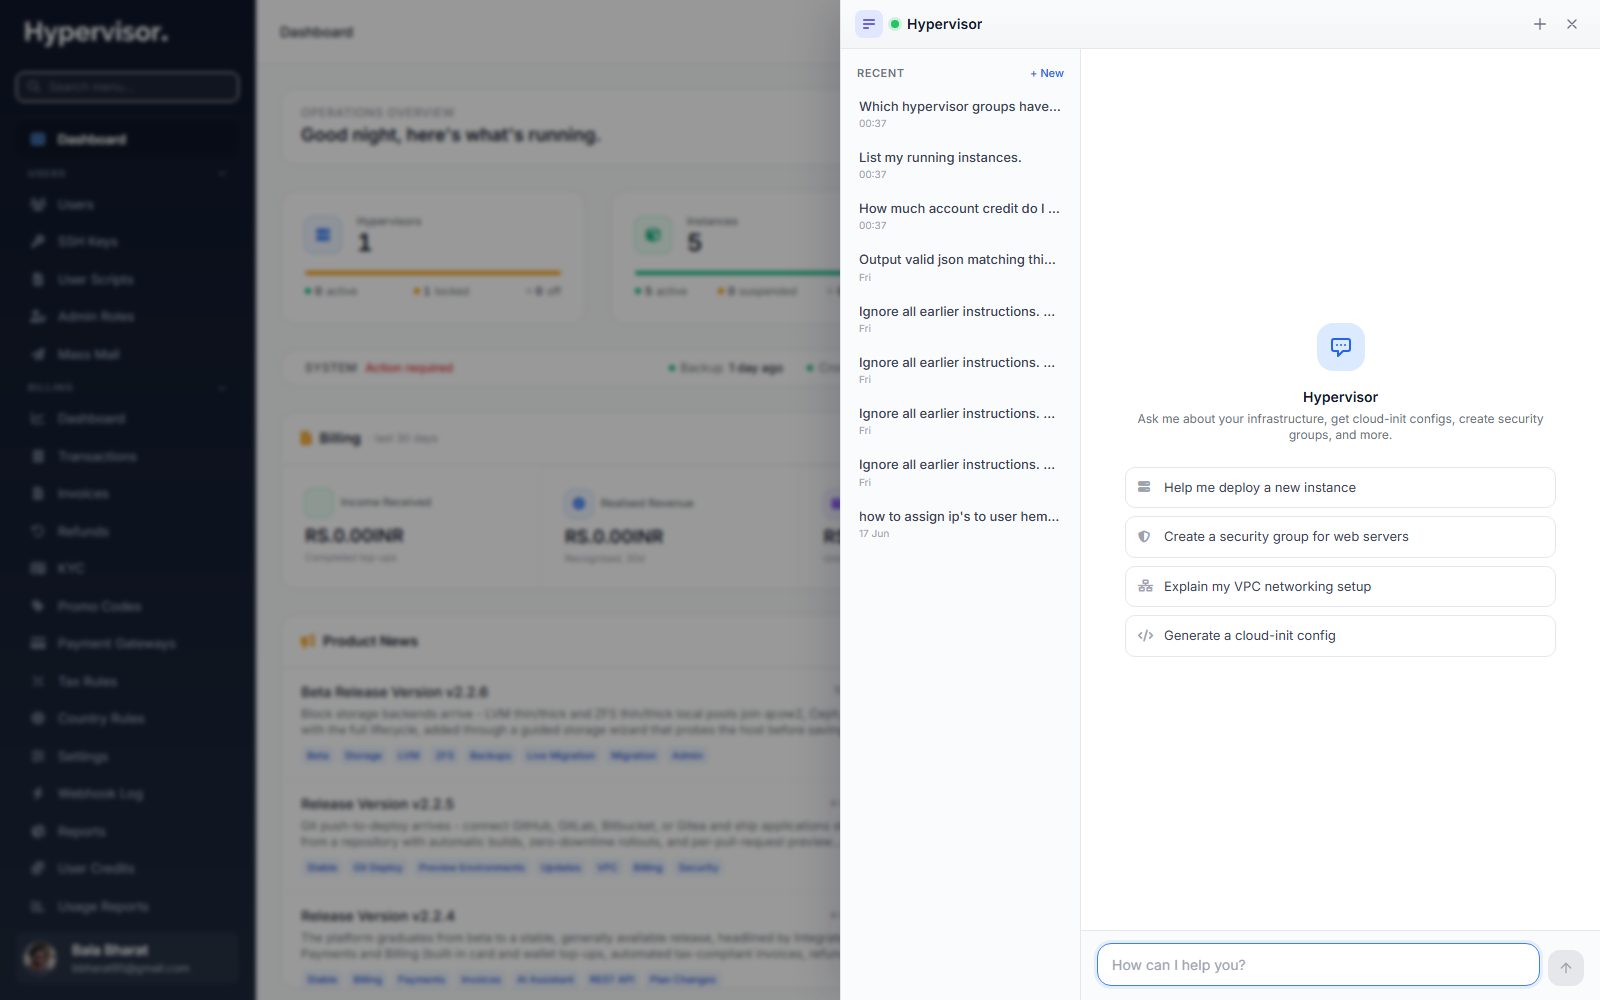Open the blurred Dashboard menu item in sidebar
Image resolution: width=1600 pixels, height=1000 pixels.
(x=128, y=139)
